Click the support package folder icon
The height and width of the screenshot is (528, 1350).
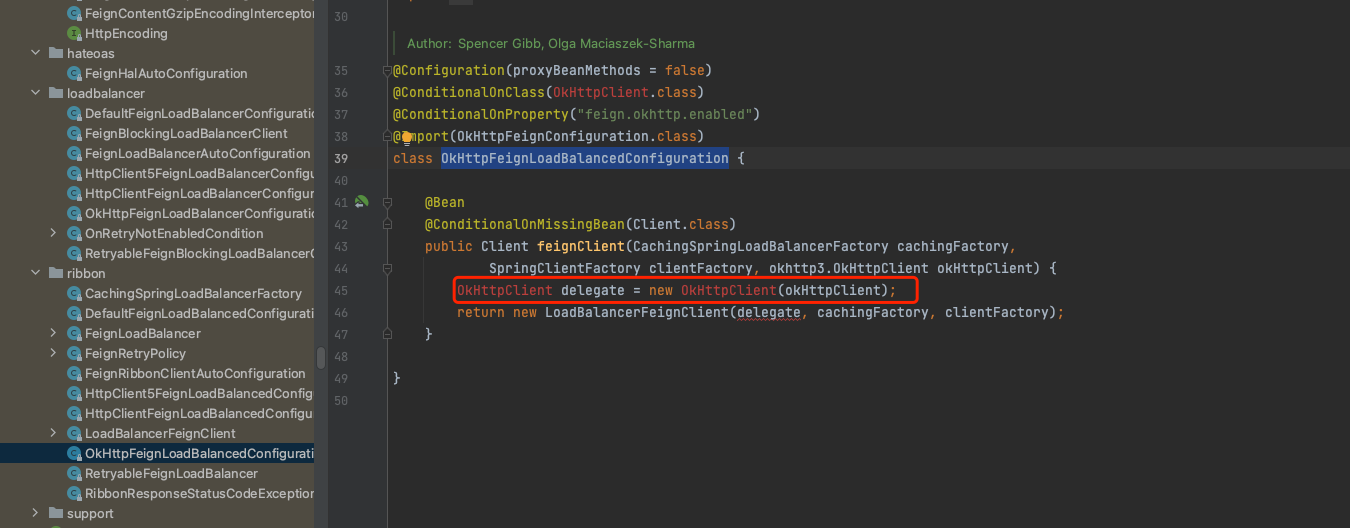(55, 514)
